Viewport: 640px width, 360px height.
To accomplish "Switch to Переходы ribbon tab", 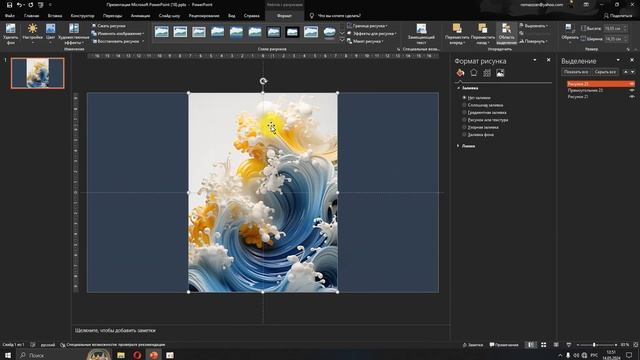I will 112,16.
